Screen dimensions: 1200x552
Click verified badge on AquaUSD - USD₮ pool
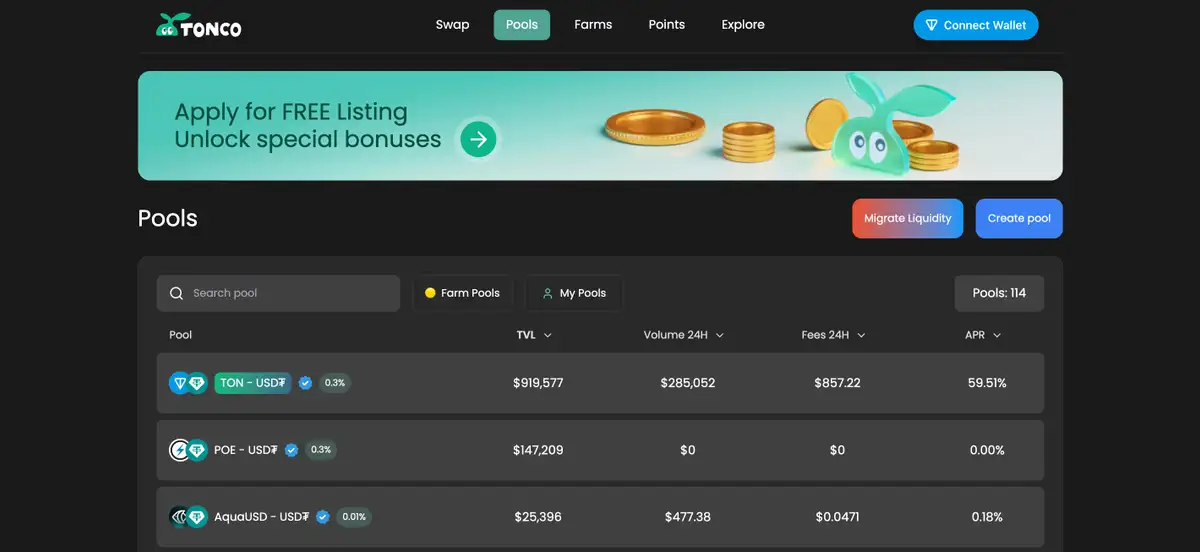point(323,517)
